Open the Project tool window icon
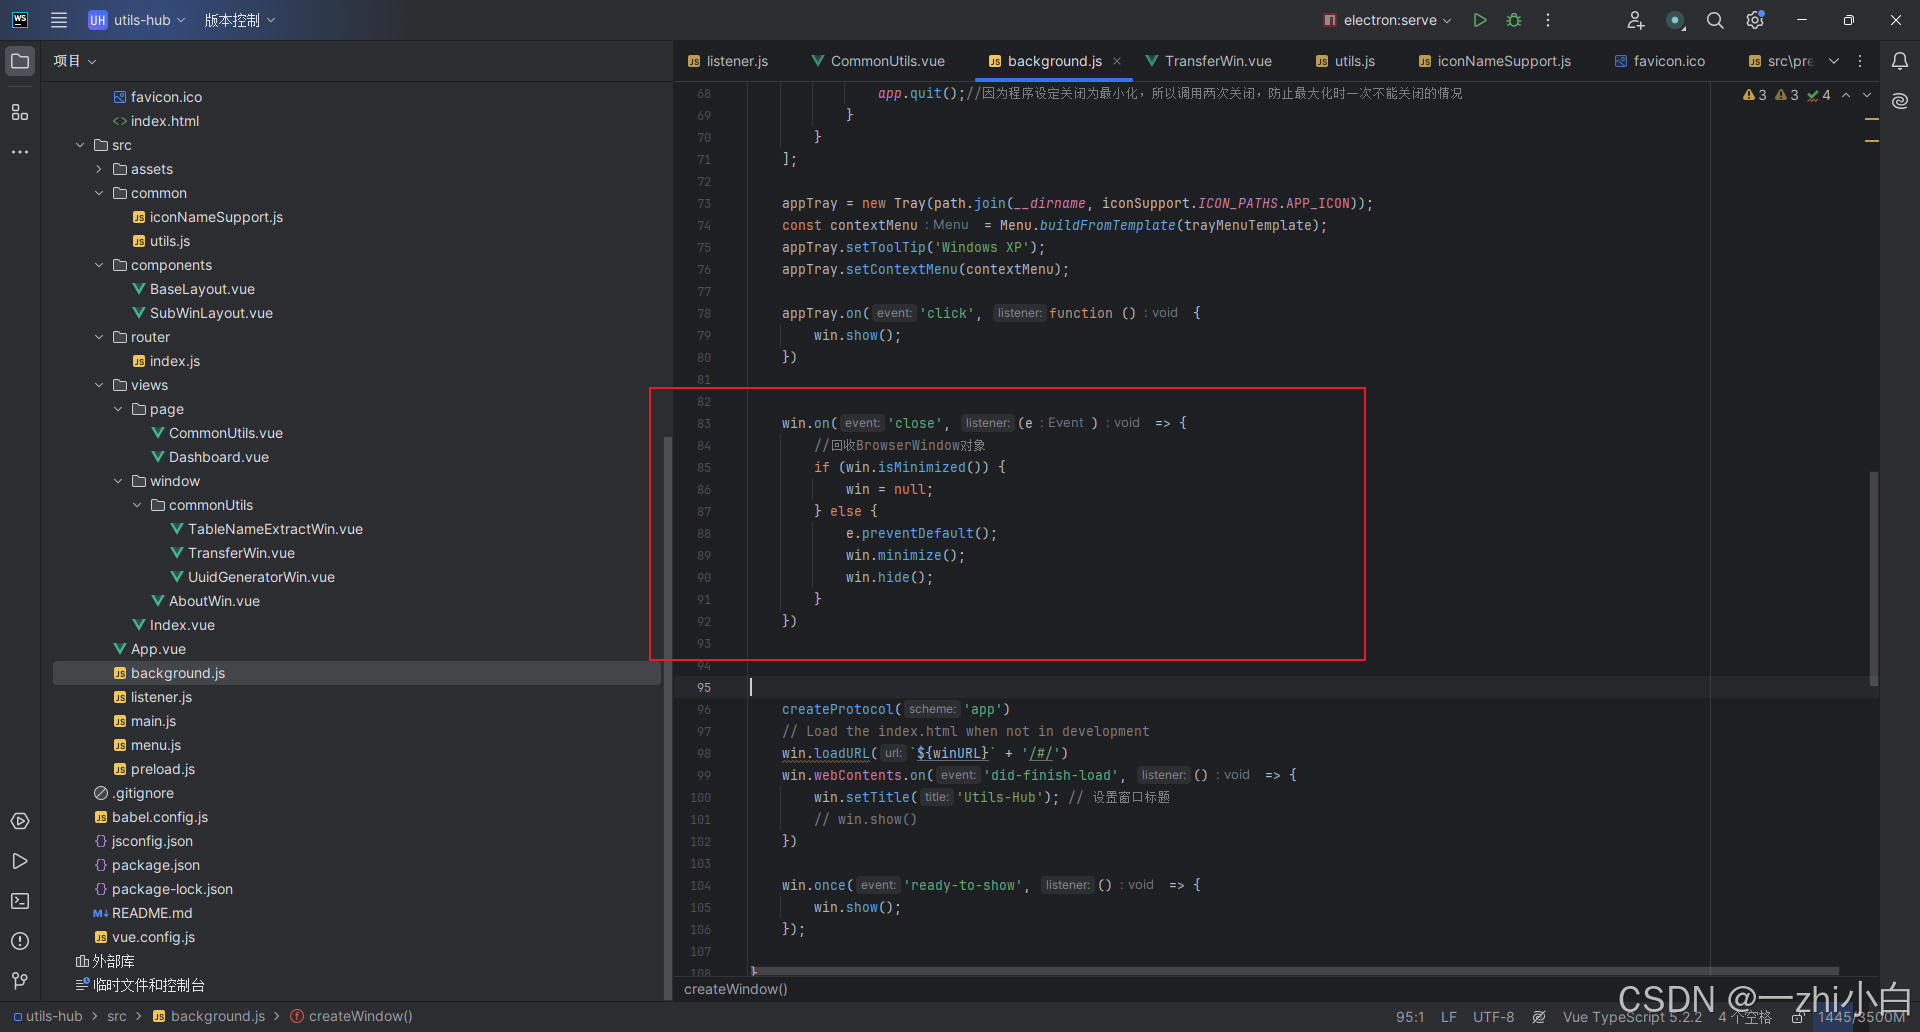Image resolution: width=1920 pixels, height=1032 pixels. tap(20, 61)
